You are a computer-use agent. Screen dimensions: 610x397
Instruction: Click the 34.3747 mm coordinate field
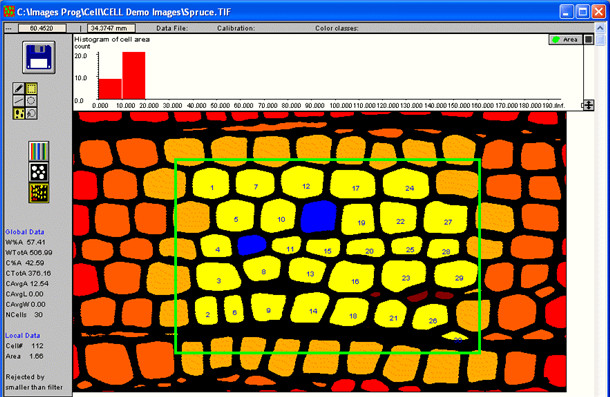click(x=111, y=28)
